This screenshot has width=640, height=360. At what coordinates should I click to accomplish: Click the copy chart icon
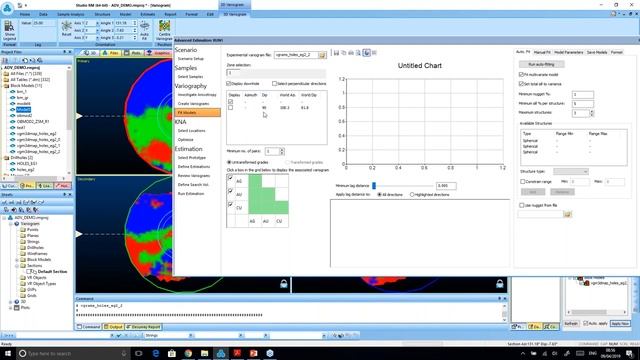pos(344,53)
